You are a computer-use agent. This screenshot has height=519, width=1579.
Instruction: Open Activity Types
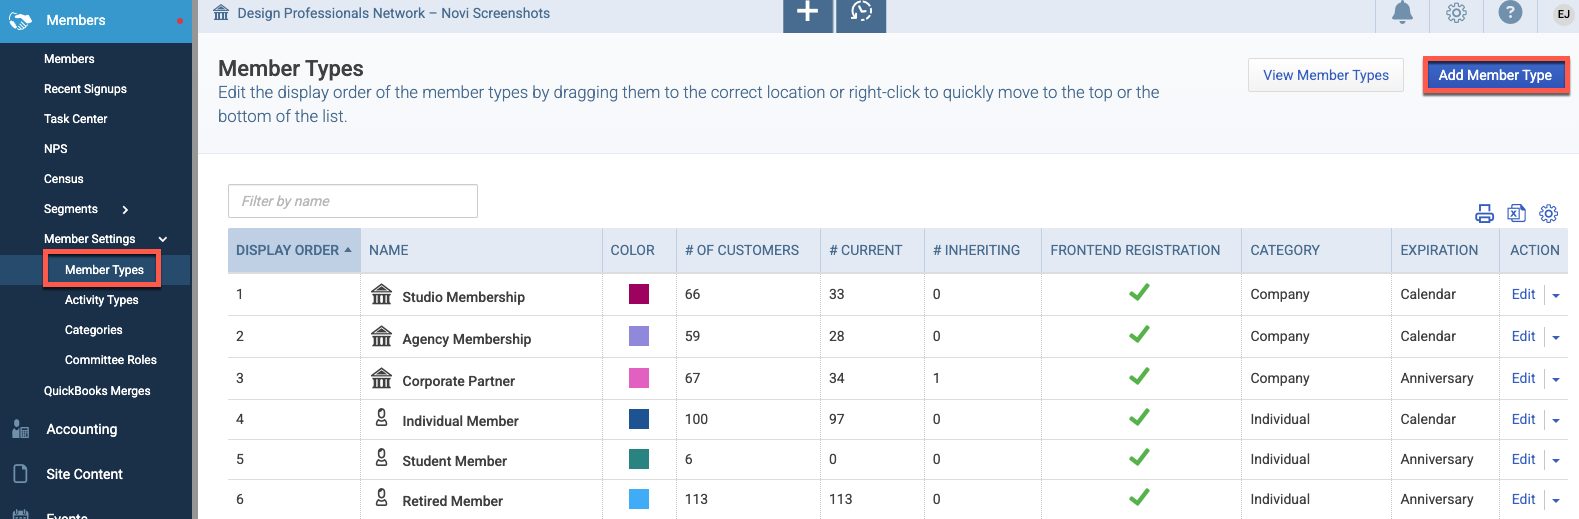[101, 300]
